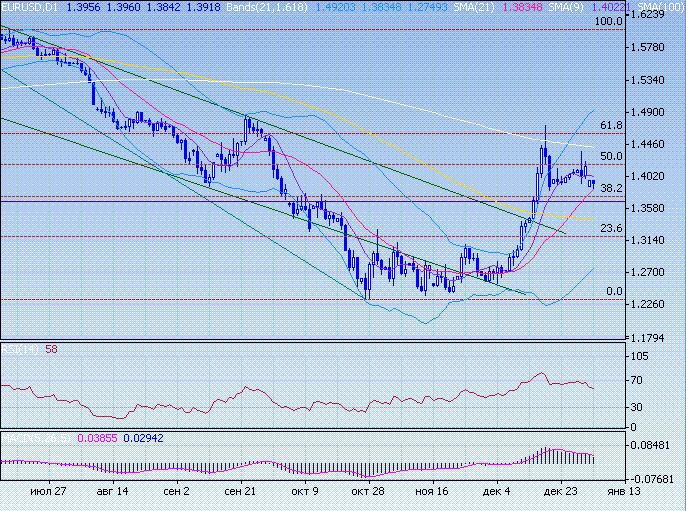Click the EURUSD,D1 symbol label
This screenshot has width=686, height=511.
[x=30, y=7]
